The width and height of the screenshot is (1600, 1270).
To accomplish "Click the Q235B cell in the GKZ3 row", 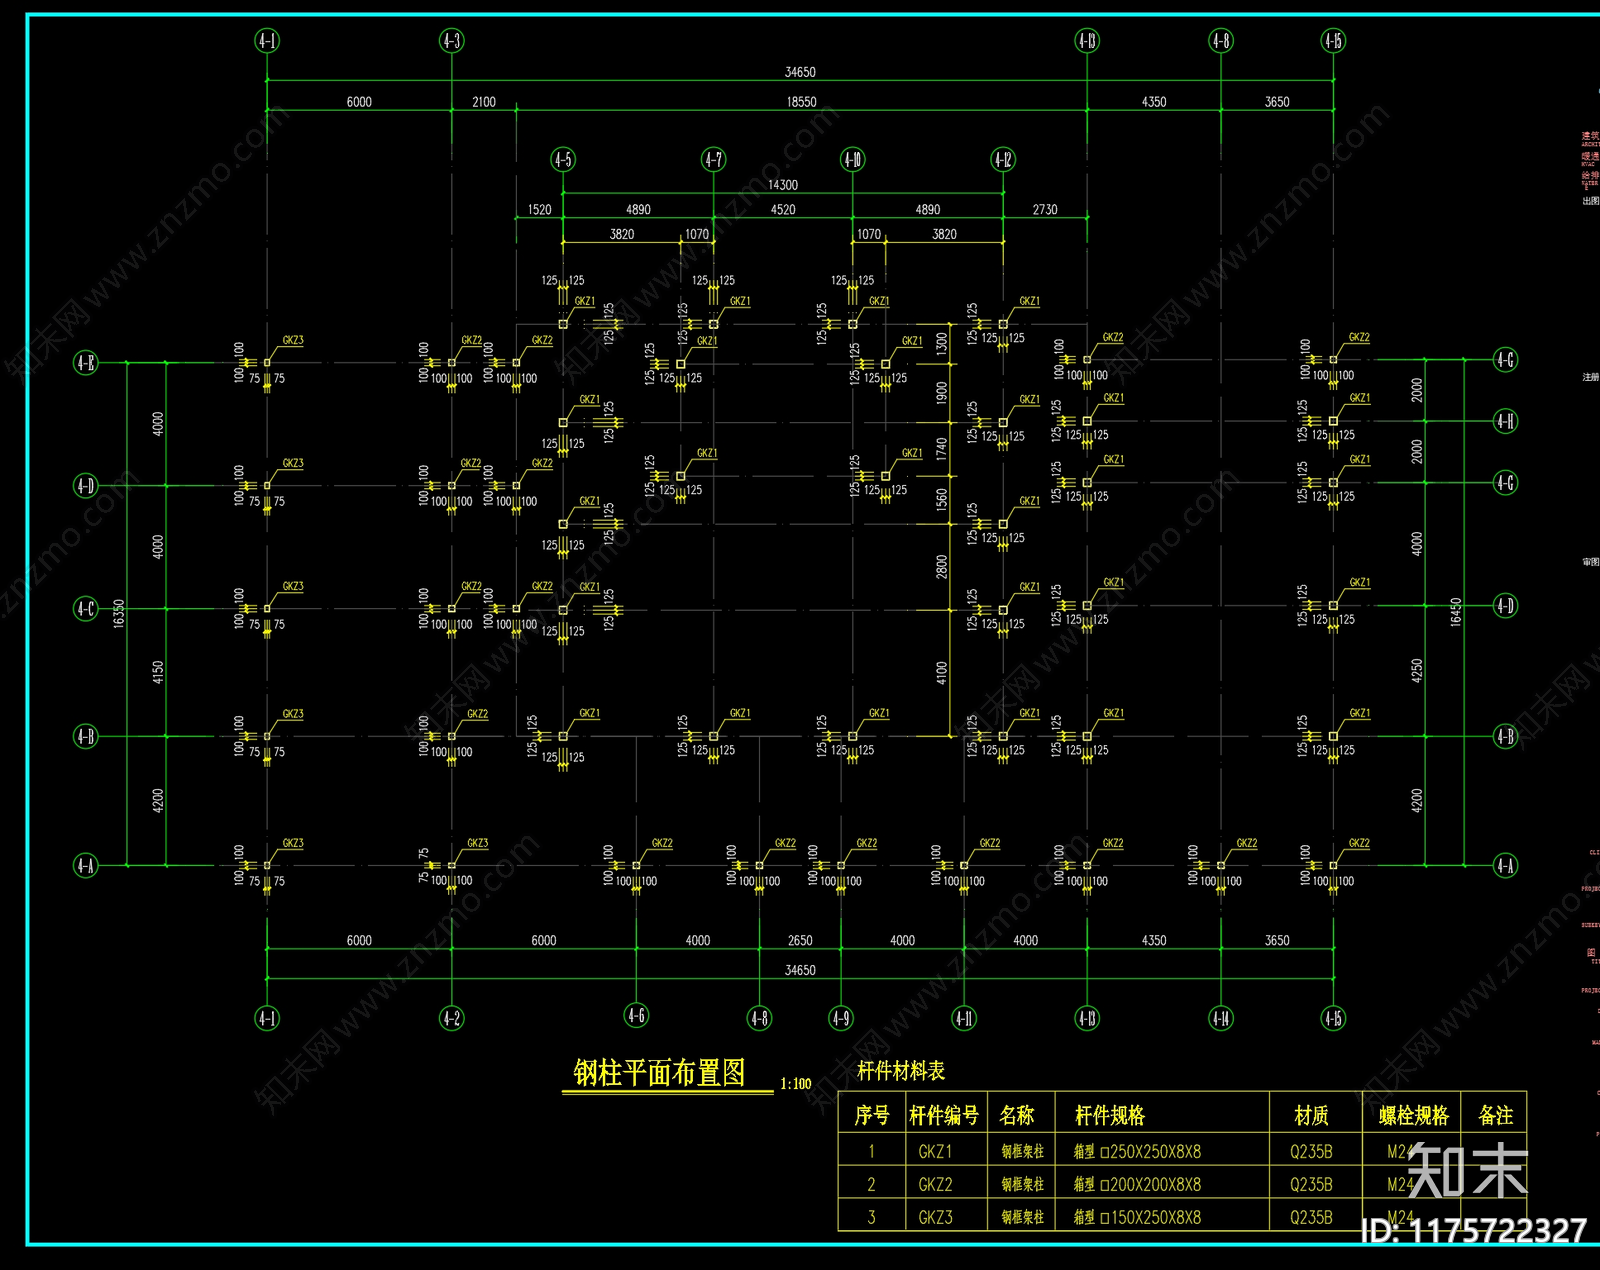I will [1311, 1218].
